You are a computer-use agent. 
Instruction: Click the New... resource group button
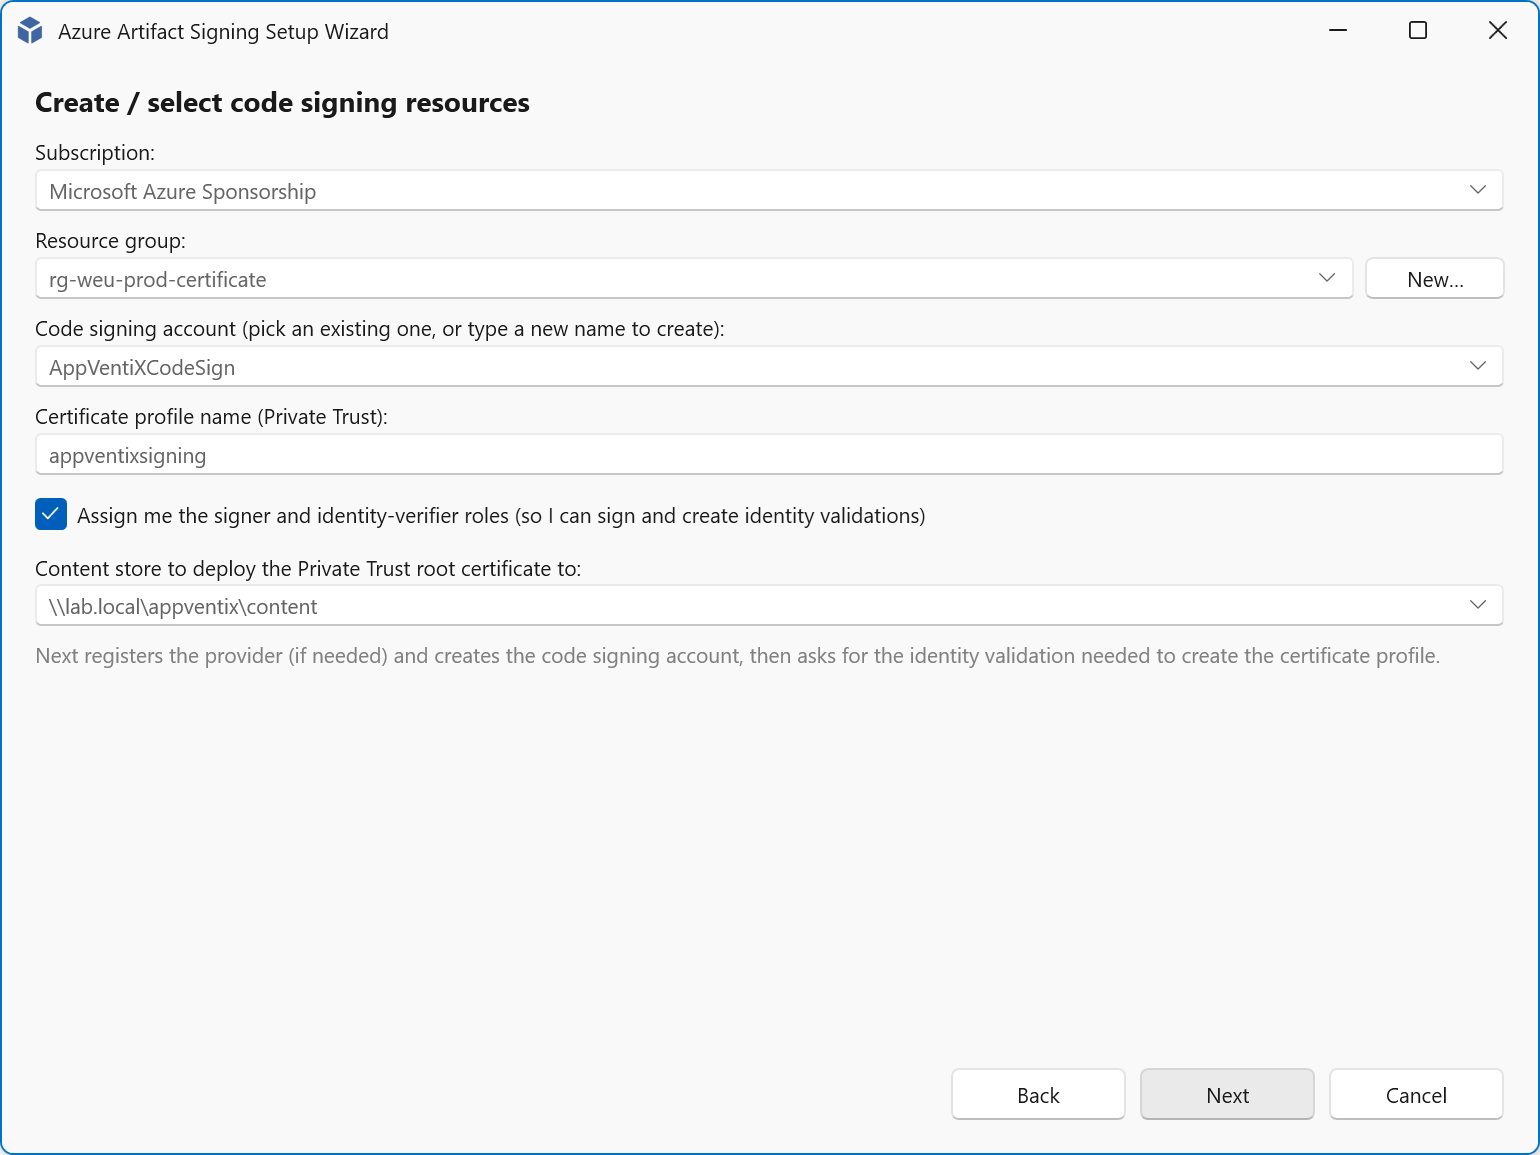[1435, 279]
